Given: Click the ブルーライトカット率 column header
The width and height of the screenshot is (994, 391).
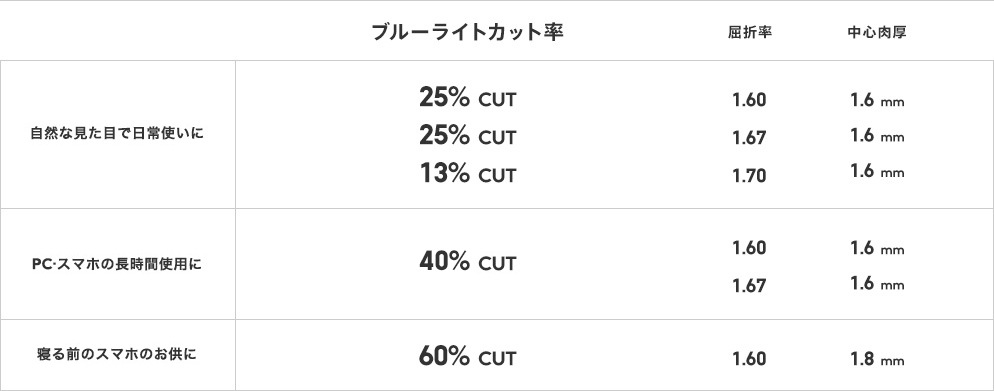Looking at the screenshot, I should coord(467,32).
